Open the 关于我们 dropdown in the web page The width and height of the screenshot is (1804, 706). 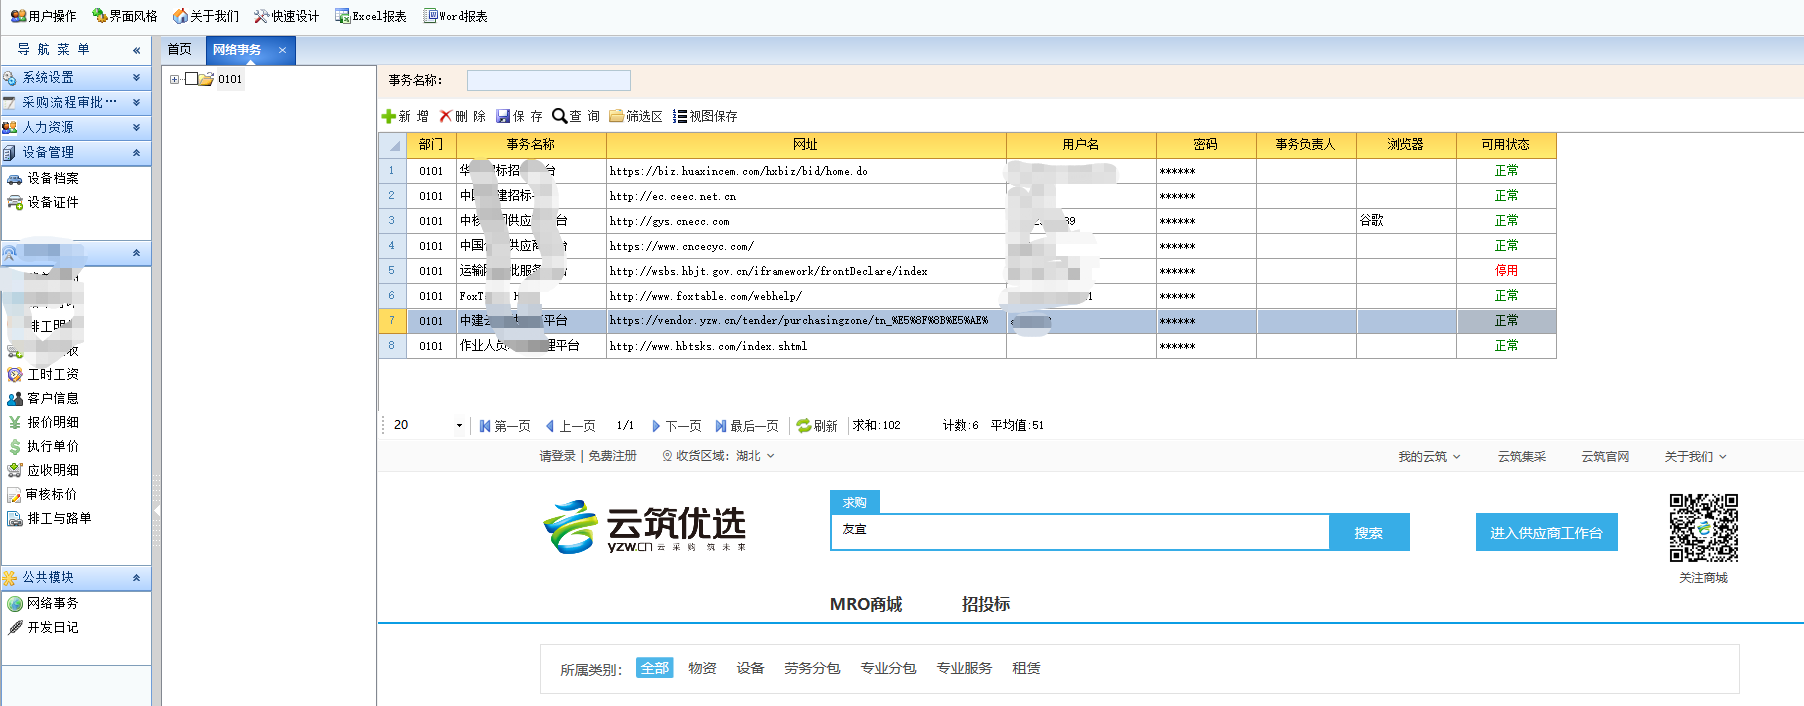(1695, 457)
